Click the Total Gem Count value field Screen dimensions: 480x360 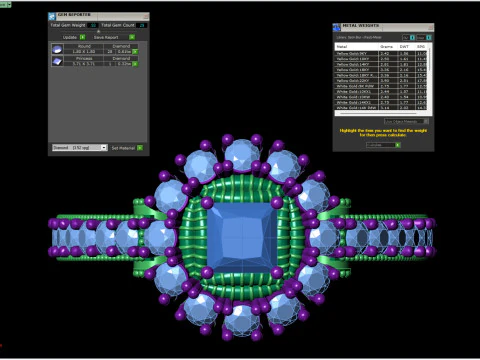[x=142, y=25]
